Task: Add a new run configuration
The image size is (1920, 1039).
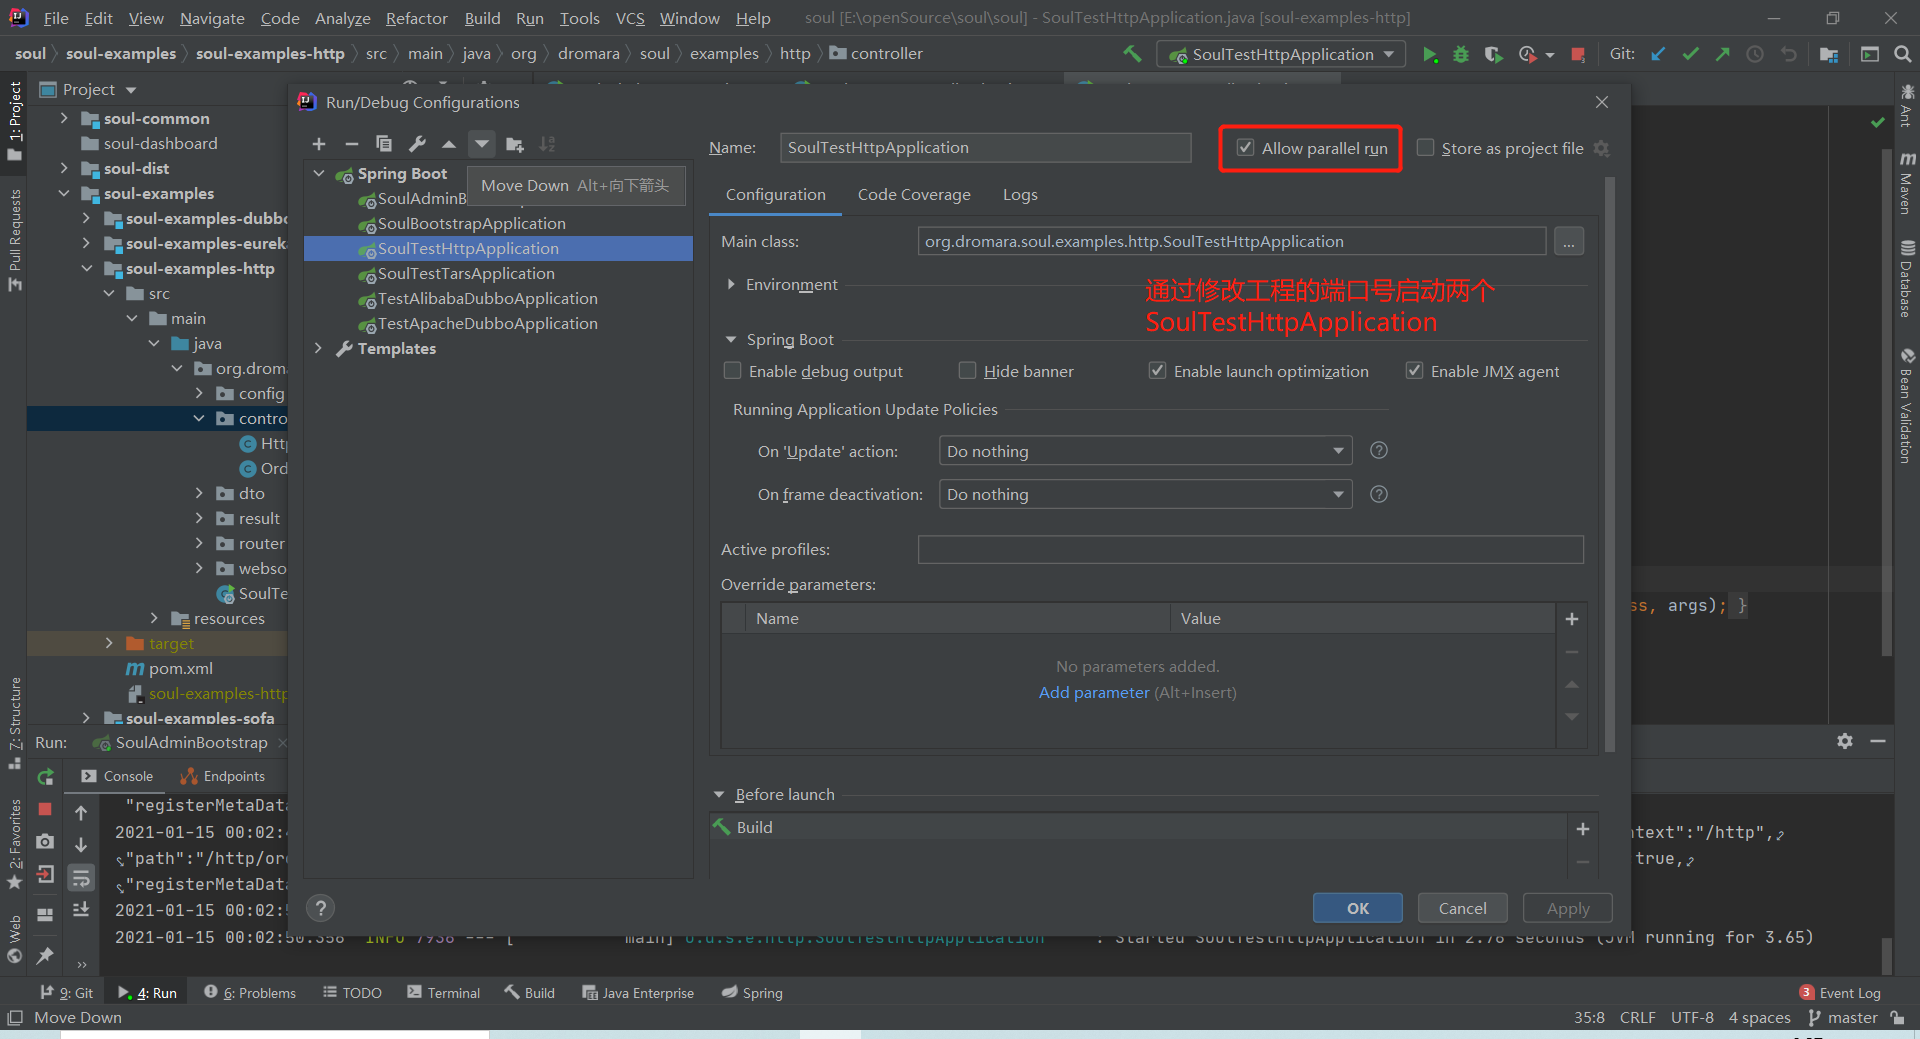Action: pyautogui.click(x=319, y=144)
